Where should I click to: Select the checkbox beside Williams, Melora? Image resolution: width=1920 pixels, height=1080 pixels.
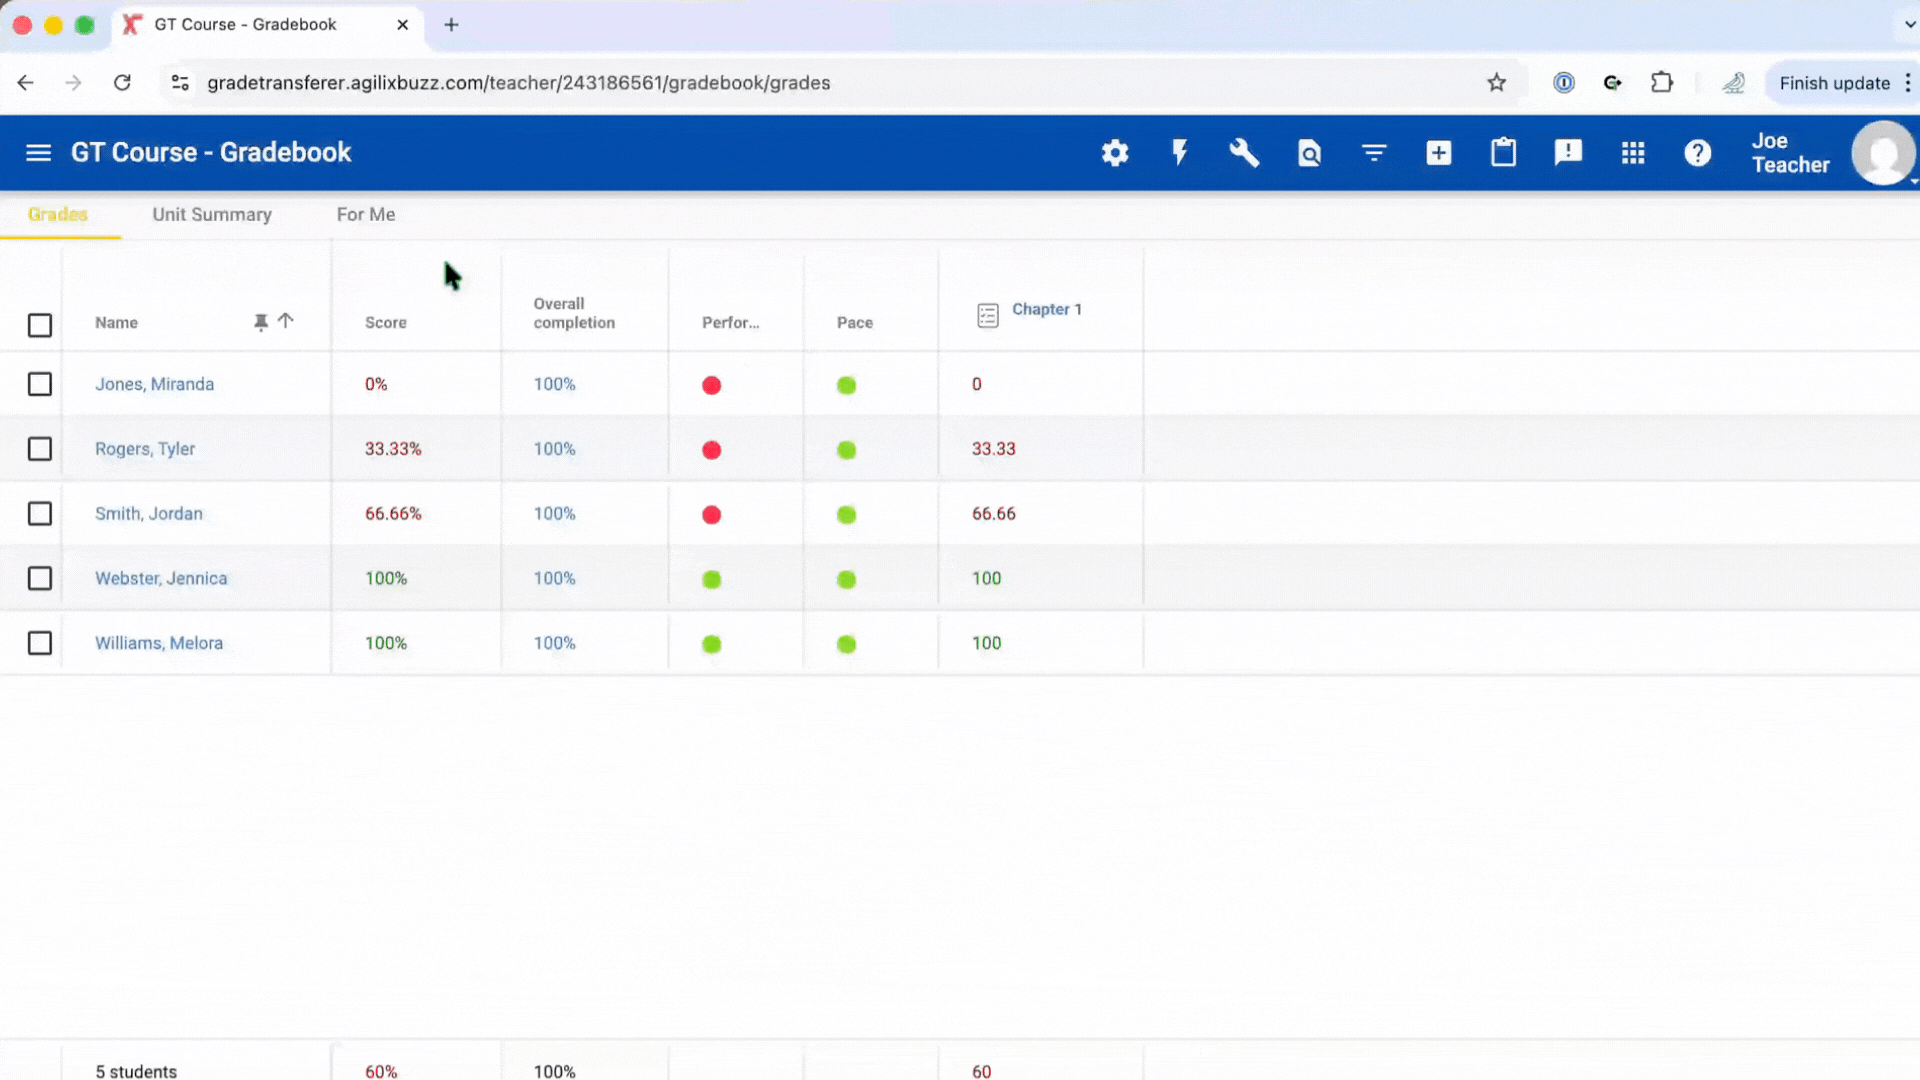40,643
